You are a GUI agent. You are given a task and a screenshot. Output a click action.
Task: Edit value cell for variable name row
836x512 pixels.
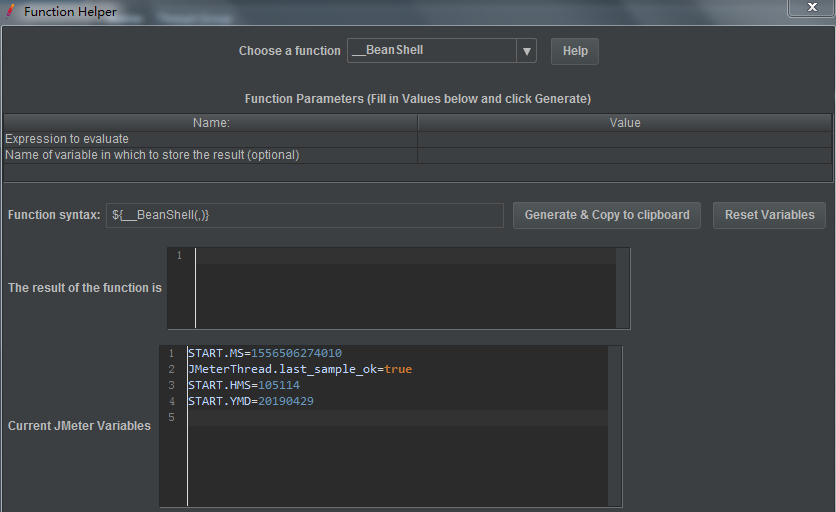click(625, 155)
